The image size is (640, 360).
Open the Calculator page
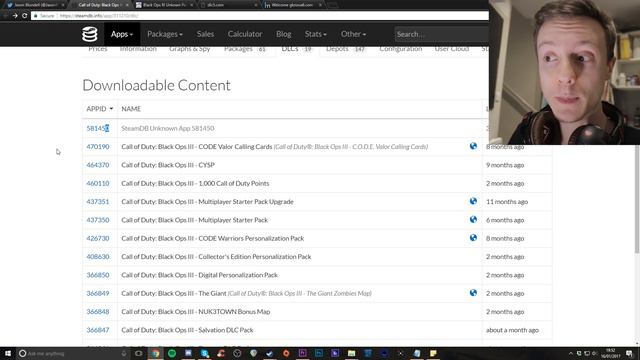pyautogui.click(x=245, y=34)
